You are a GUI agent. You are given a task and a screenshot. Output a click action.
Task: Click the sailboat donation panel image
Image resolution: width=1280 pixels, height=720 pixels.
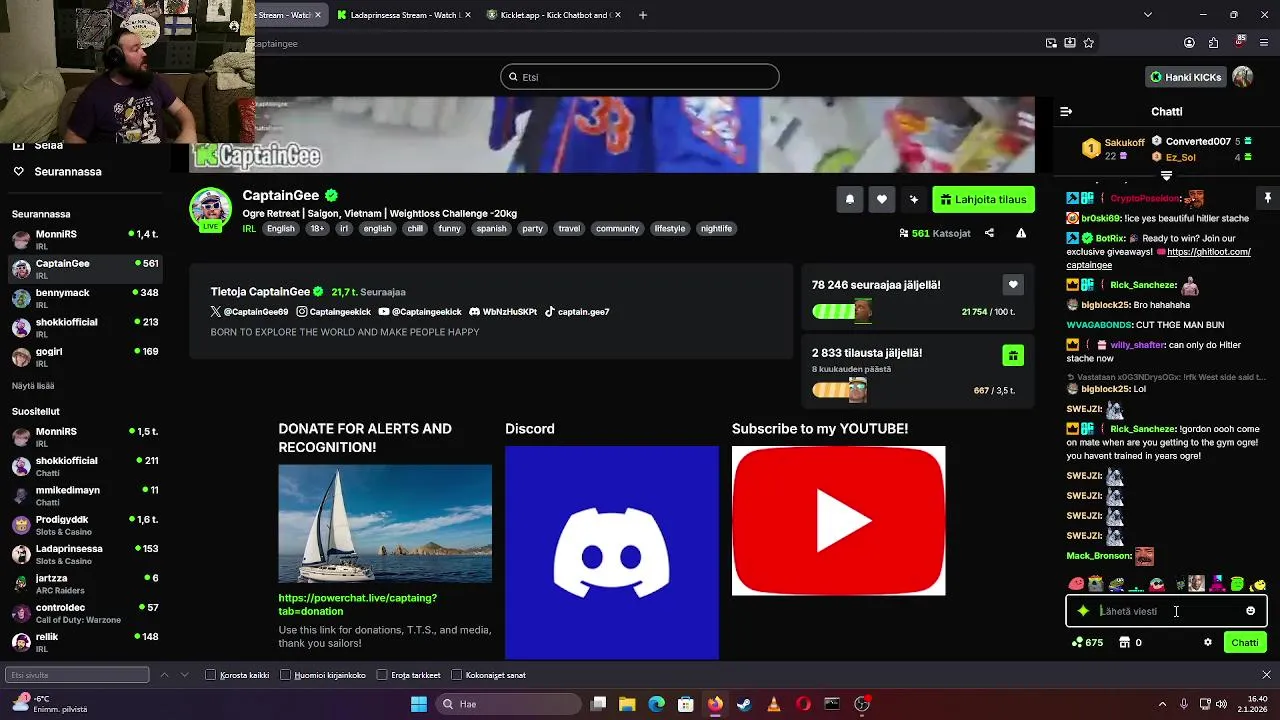coord(385,524)
